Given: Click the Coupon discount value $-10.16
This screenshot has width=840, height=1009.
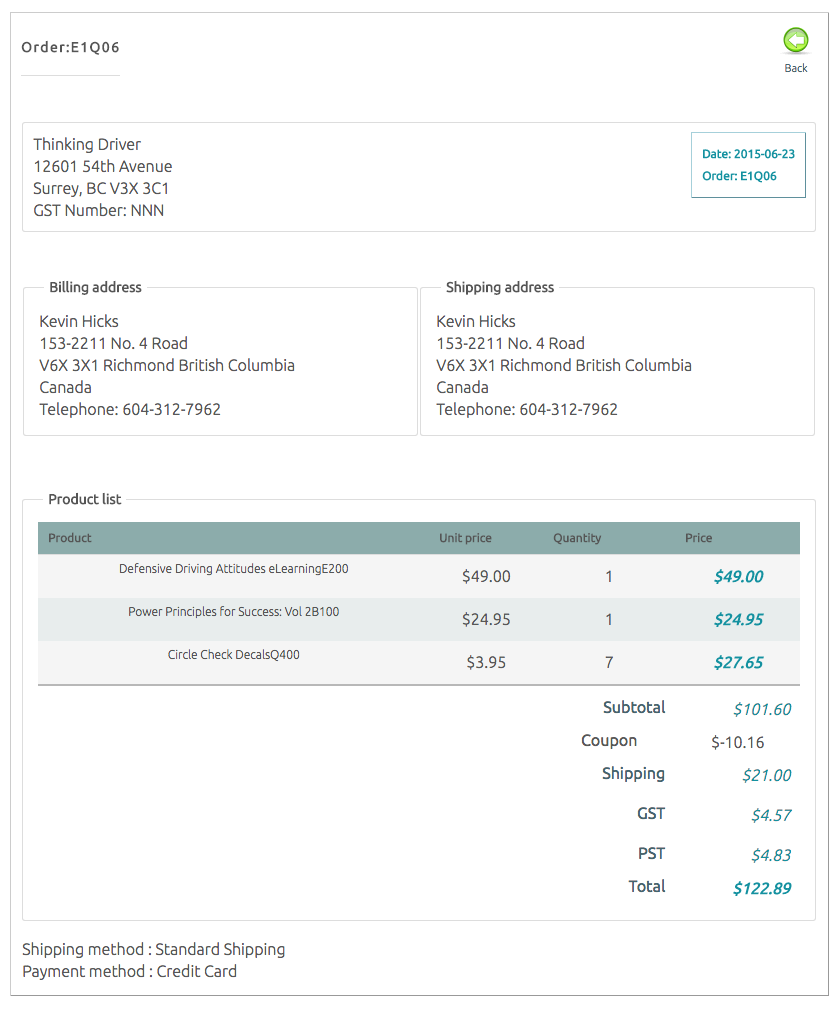Looking at the screenshot, I should tap(738, 742).
